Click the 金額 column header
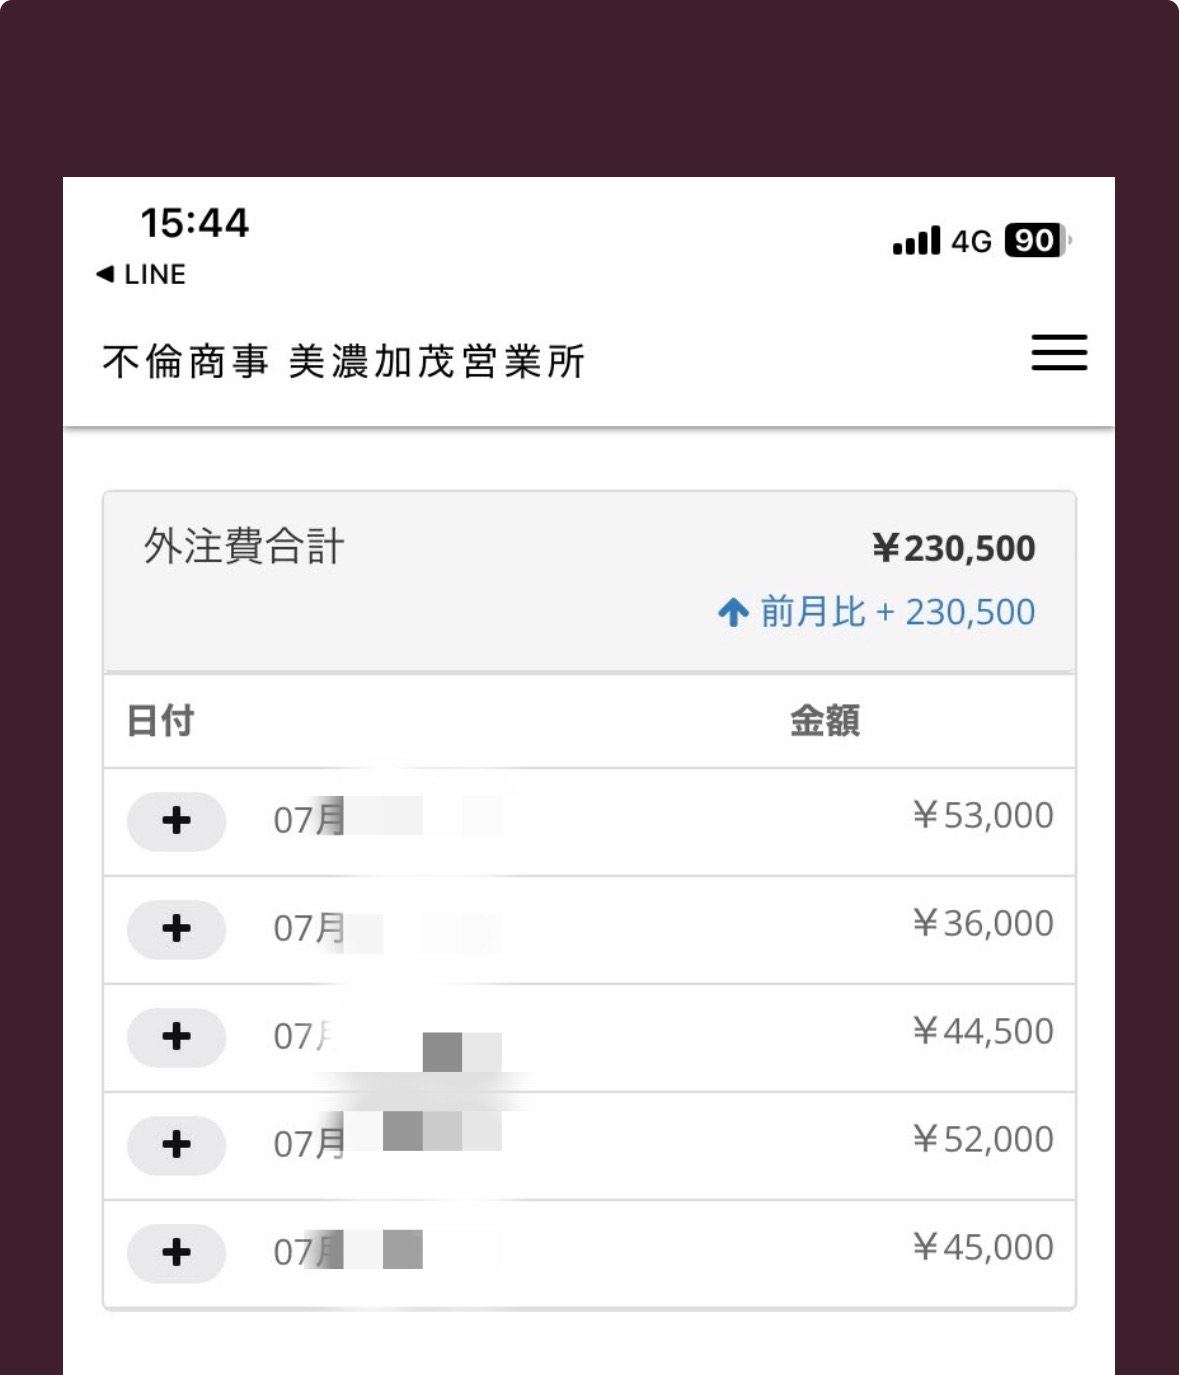The image size is (1179, 1375). (825, 721)
